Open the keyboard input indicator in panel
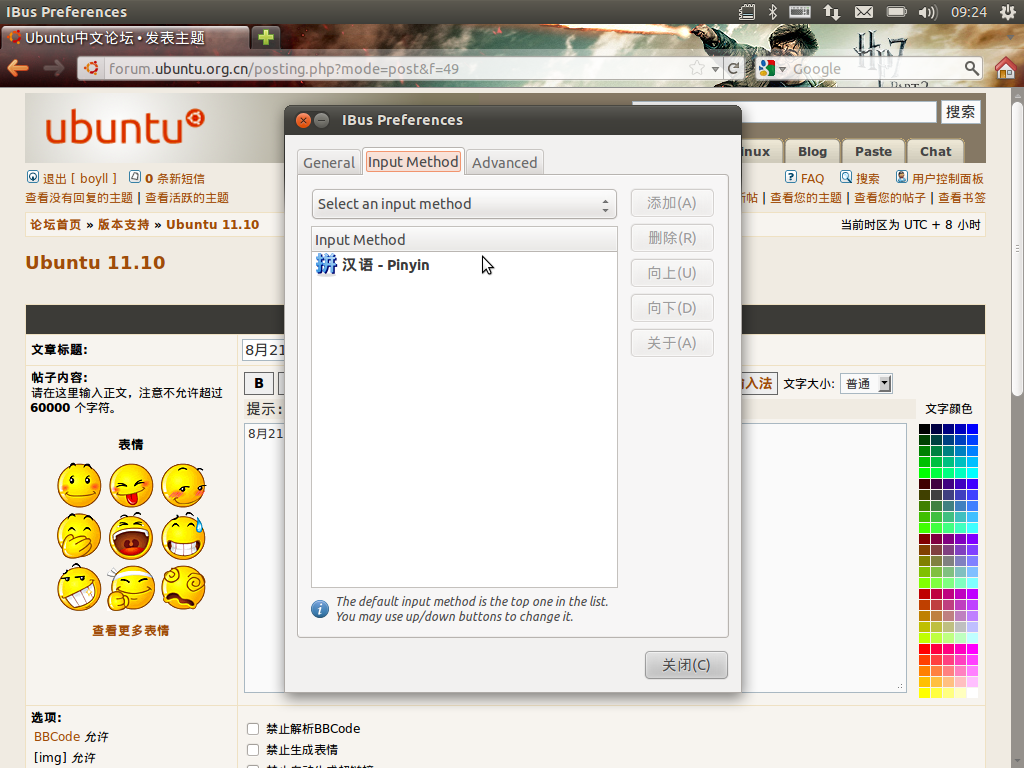 (x=799, y=12)
